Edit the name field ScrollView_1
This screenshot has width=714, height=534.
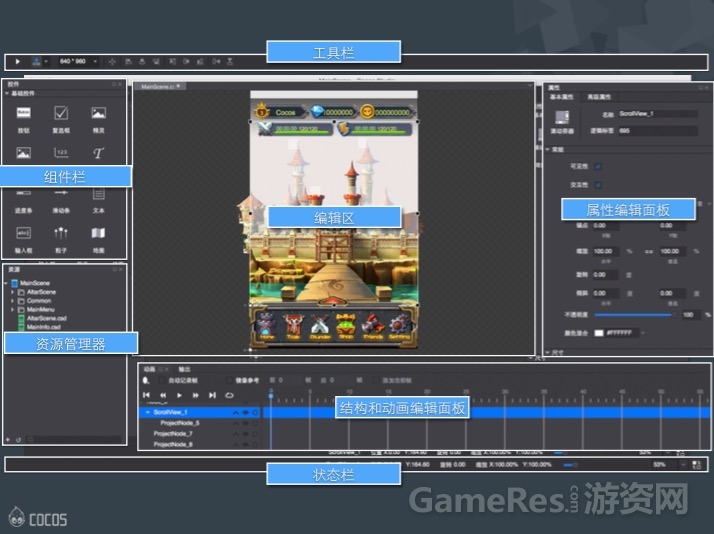(658, 114)
